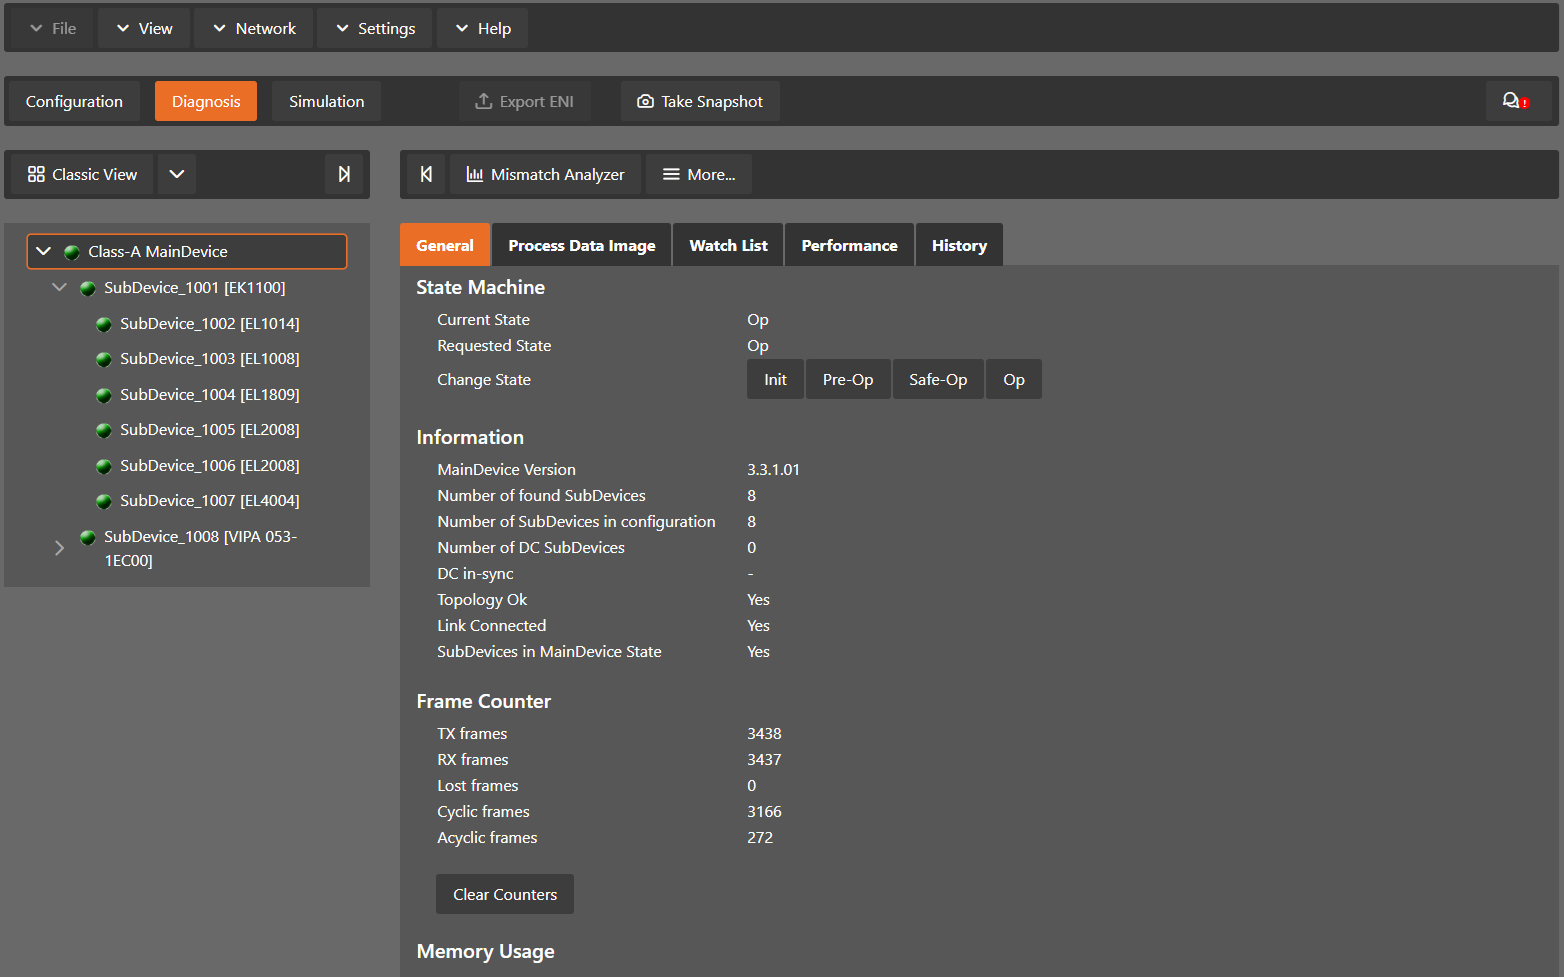The width and height of the screenshot is (1564, 977).
Task: Switch to the Process Data Image tab
Action: point(582,245)
